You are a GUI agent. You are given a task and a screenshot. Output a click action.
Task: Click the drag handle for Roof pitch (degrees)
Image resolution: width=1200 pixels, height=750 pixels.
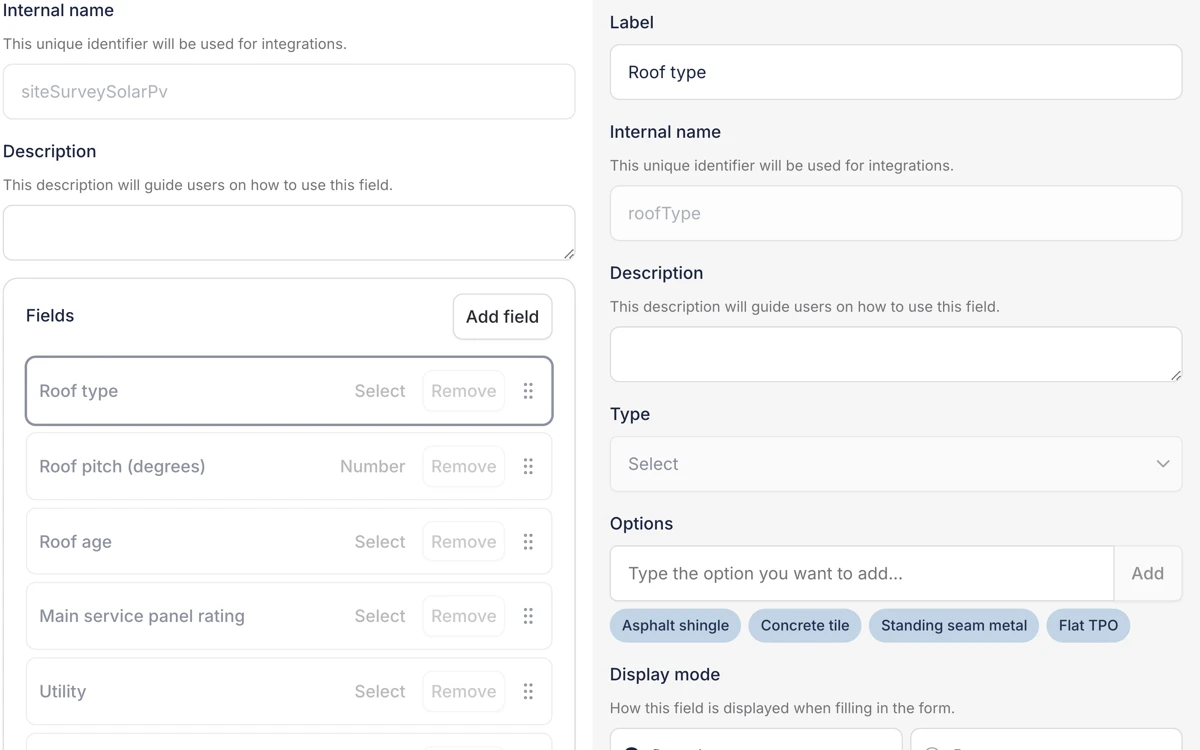click(528, 466)
